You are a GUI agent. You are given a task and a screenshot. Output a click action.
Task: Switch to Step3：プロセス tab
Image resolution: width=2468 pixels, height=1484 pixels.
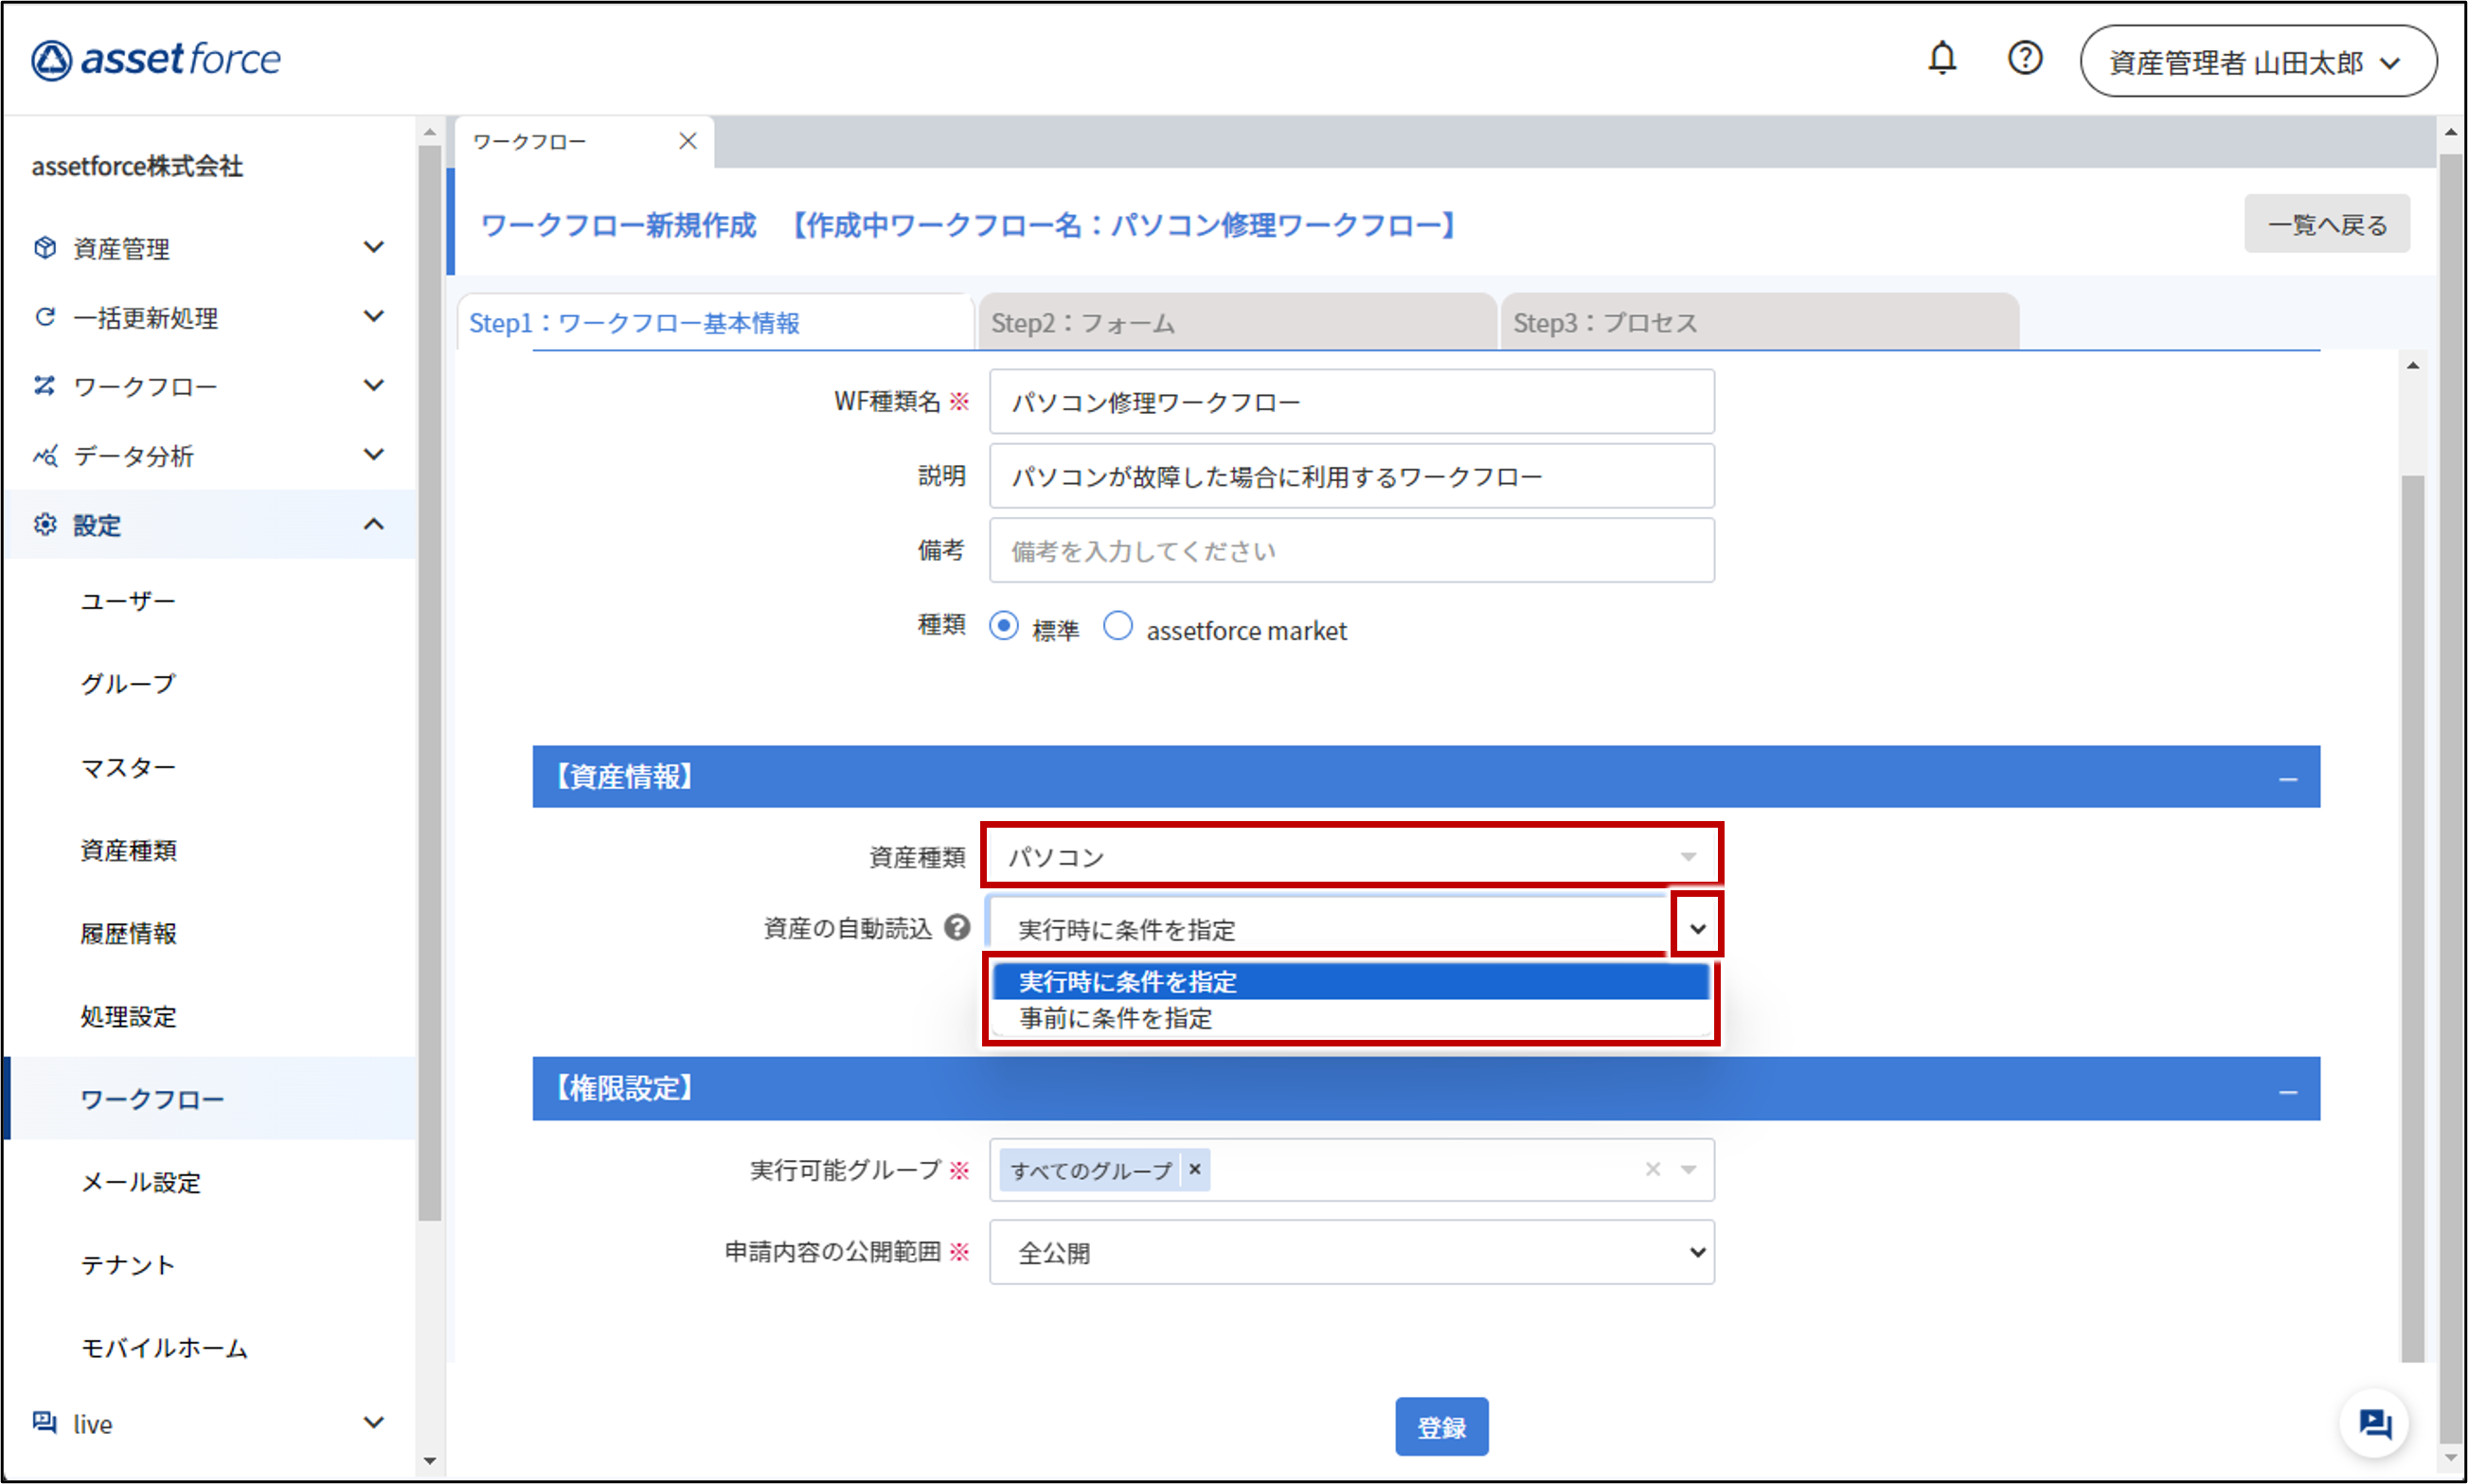[1760, 322]
